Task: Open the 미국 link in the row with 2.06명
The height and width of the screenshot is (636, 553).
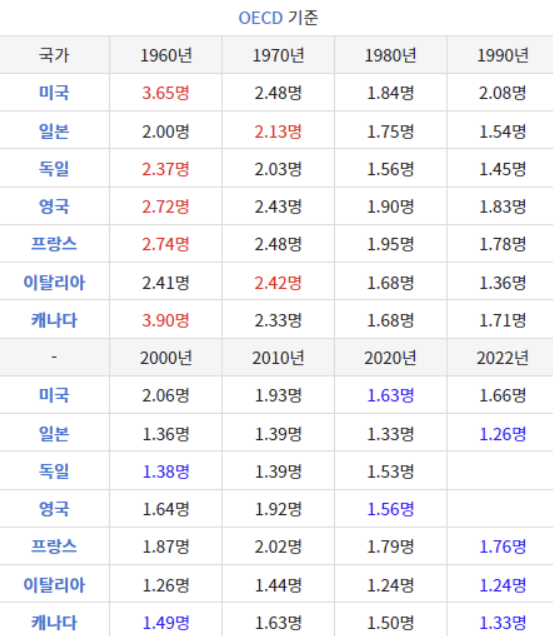Action: pyautogui.click(x=54, y=395)
